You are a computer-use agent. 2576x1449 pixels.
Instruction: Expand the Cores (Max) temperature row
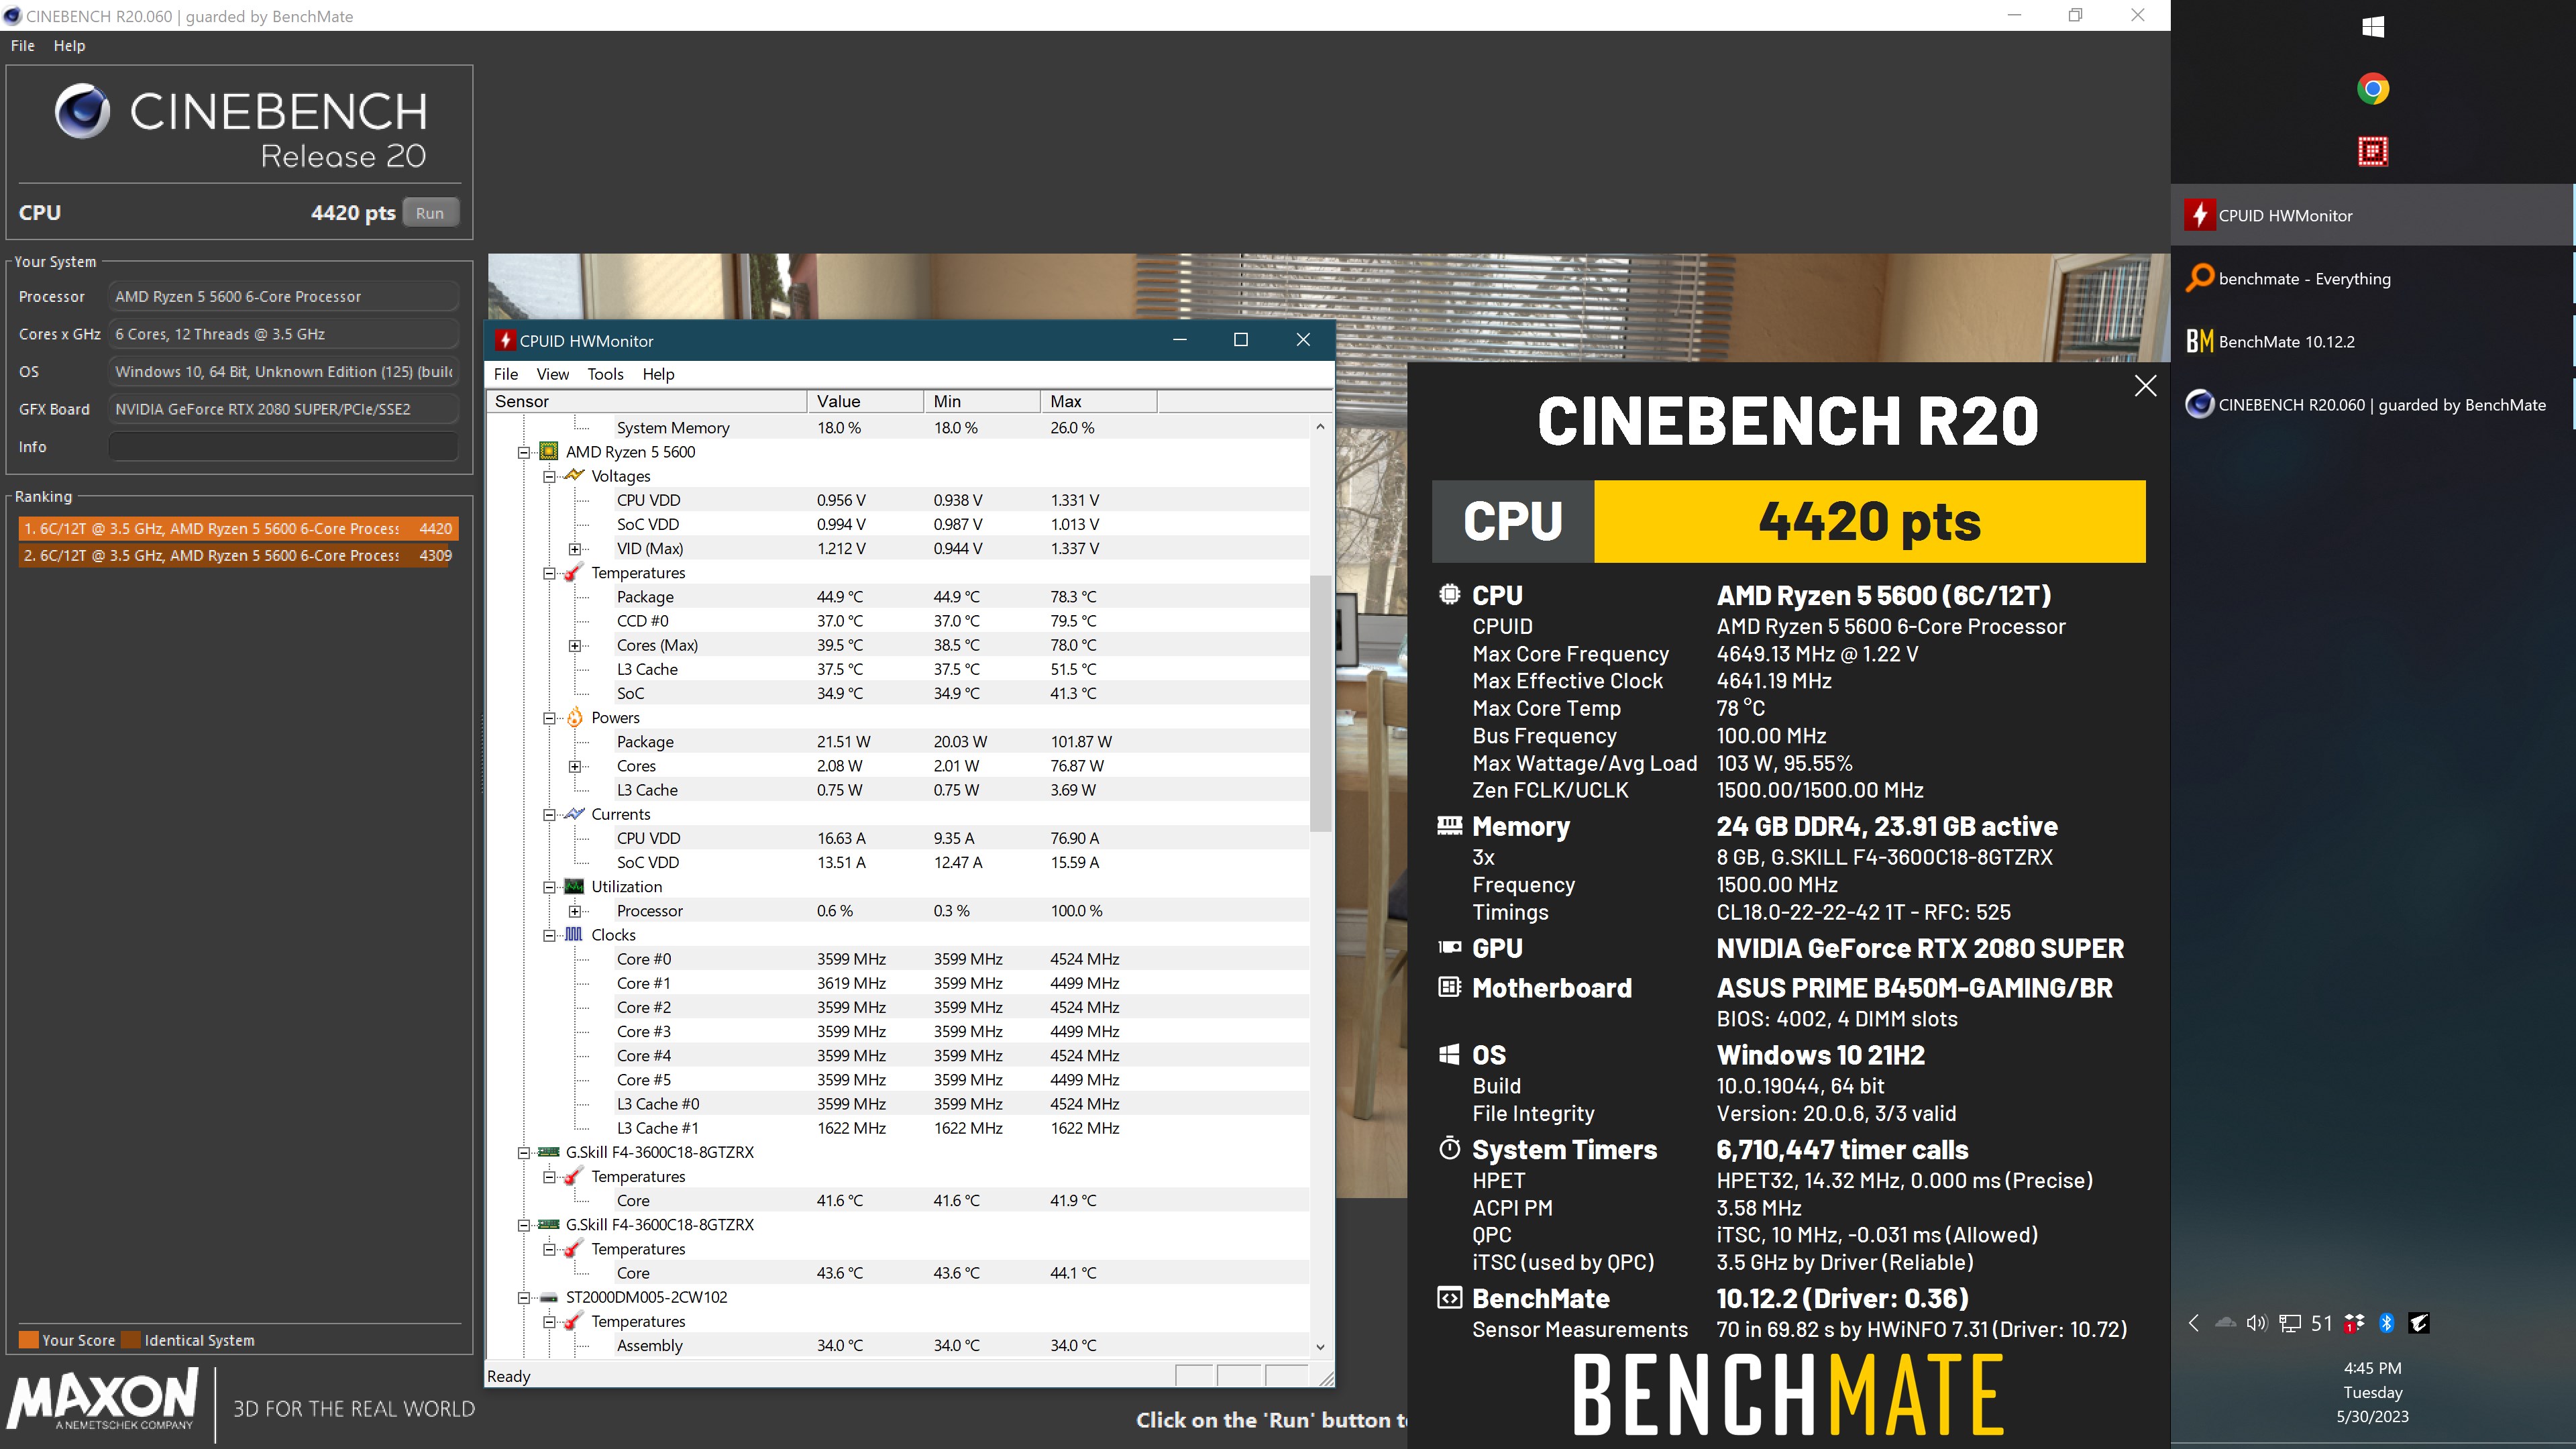pyautogui.click(x=574, y=646)
